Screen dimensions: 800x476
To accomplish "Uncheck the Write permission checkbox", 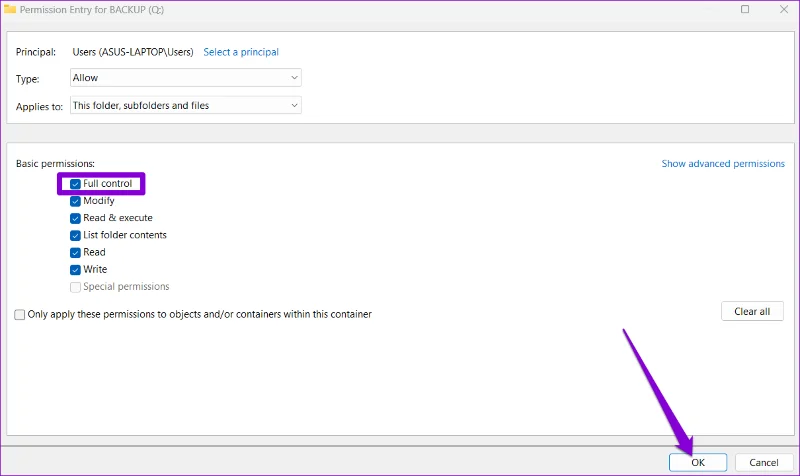I will (x=75, y=270).
